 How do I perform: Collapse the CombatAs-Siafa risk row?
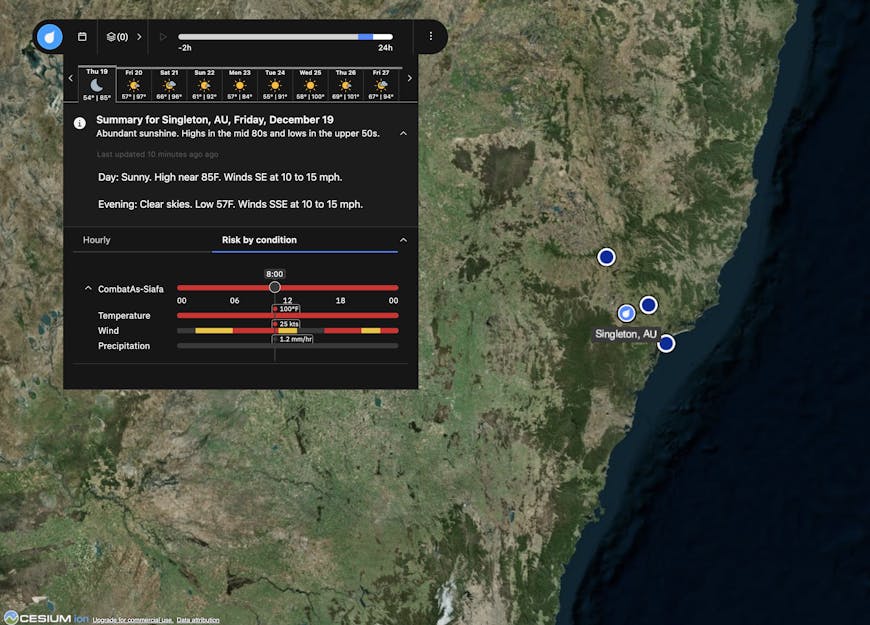pyautogui.click(x=88, y=288)
